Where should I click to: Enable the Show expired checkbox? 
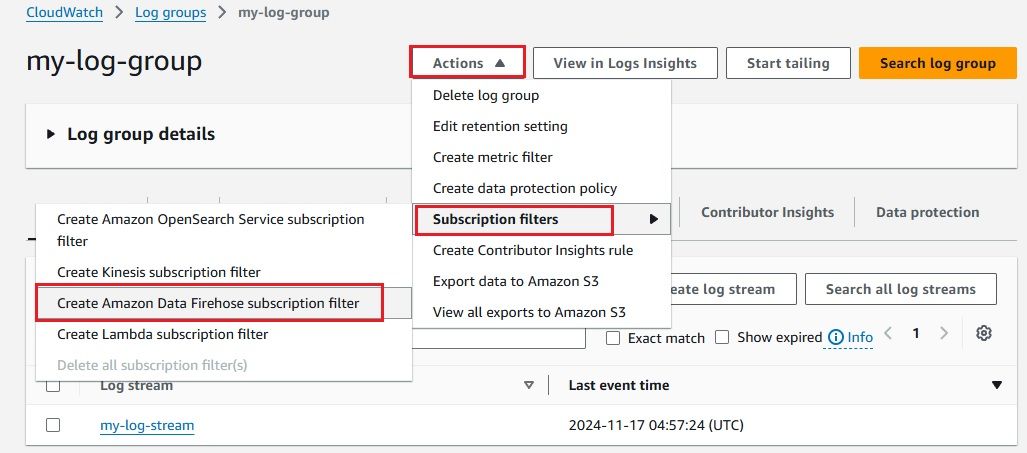click(x=722, y=338)
